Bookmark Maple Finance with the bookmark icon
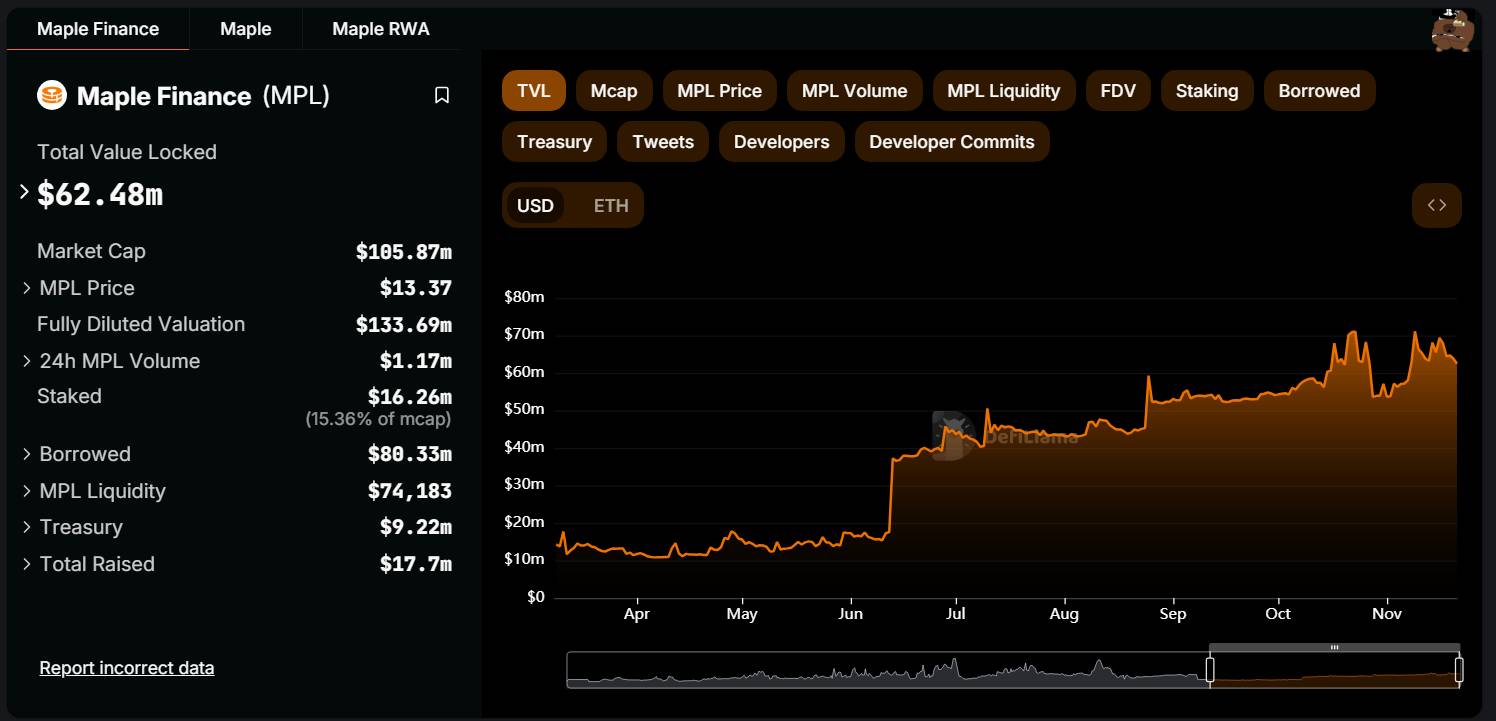Screen dimensions: 1496x721 pyautogui.click(x=442, y=95)
